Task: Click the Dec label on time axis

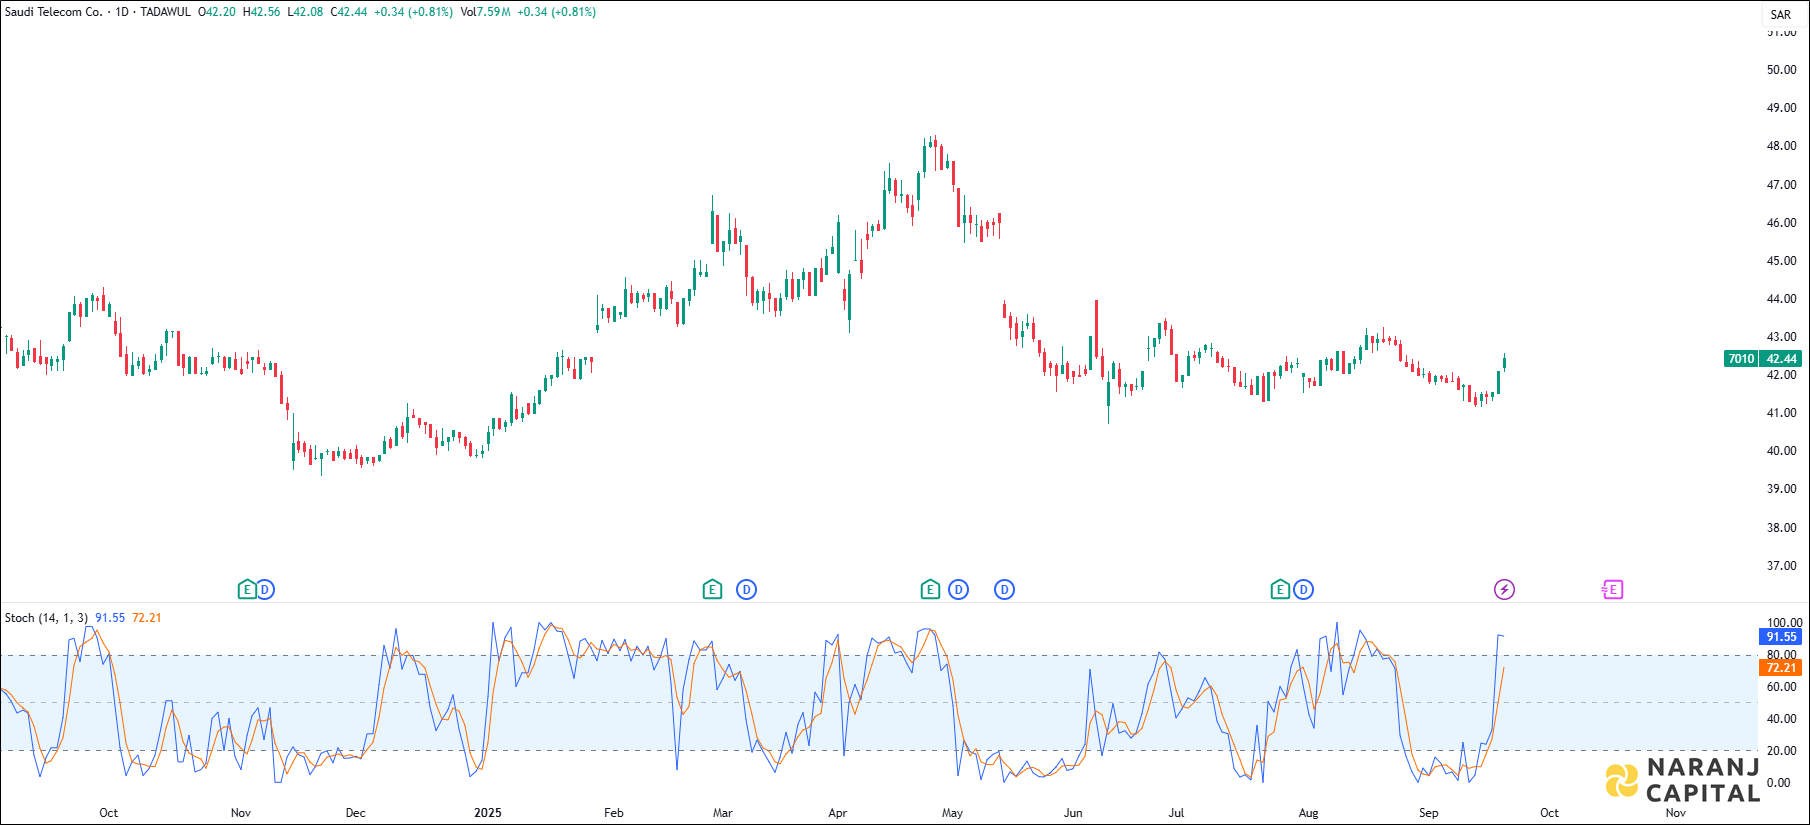Action: [x=355, y=813]
